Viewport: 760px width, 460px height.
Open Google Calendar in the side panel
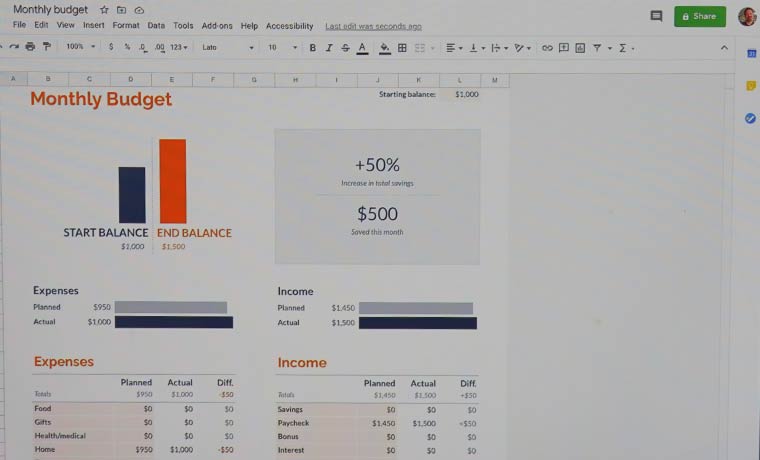751,54
